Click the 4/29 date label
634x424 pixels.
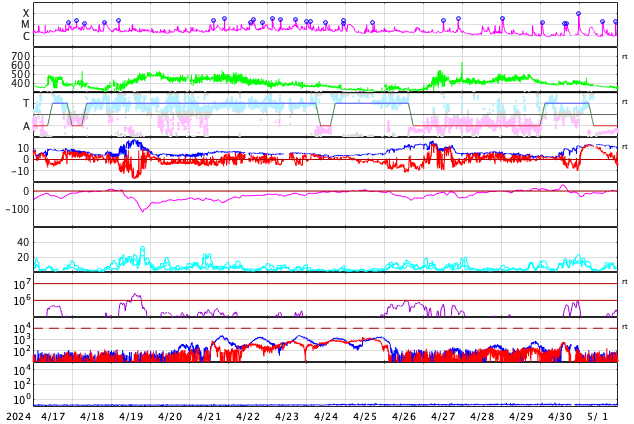(x=521, y=416)
